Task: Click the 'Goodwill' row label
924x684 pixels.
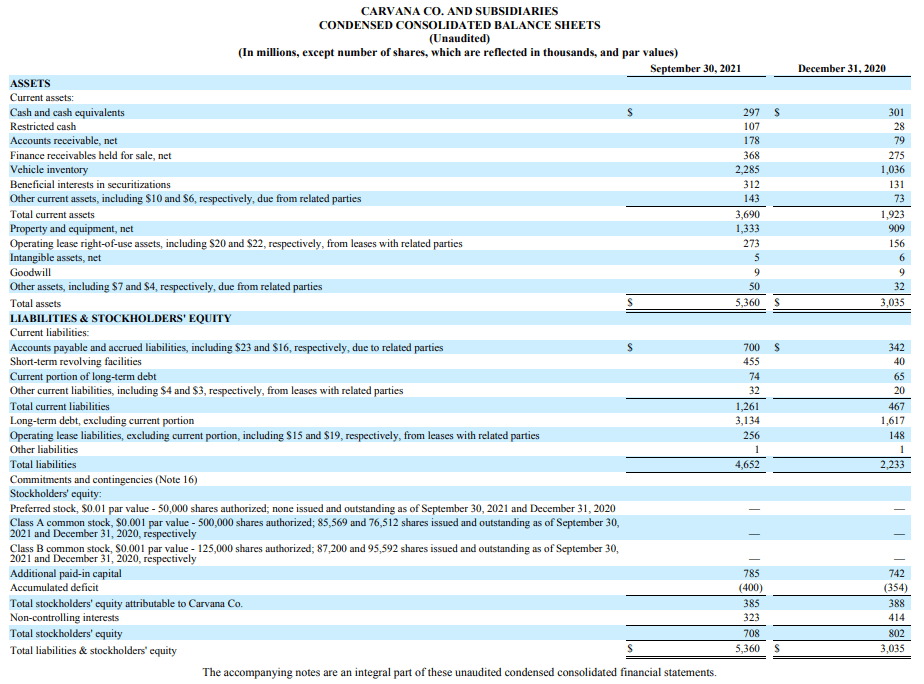Action: pos(30,272)
